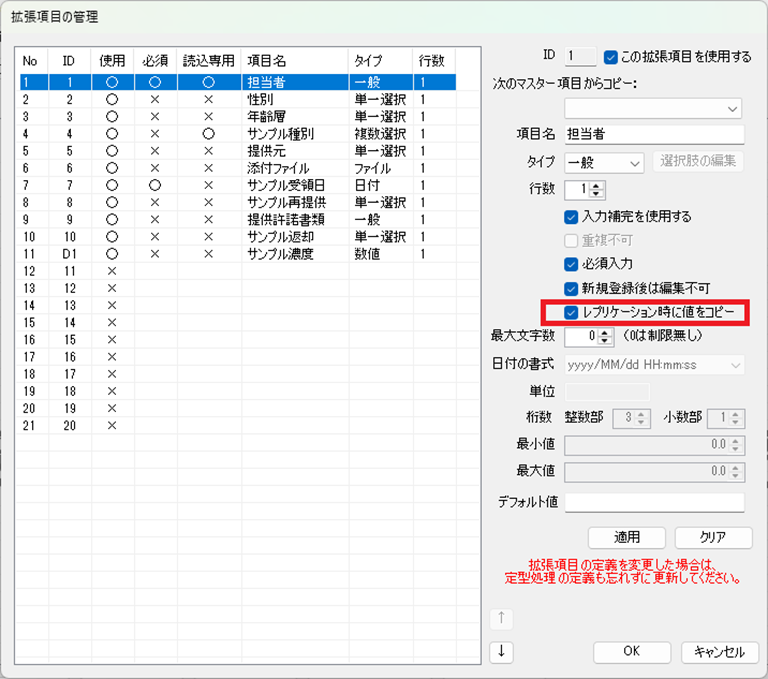Click the 項目名 text field
768x679 pixels.
point(654,135)
